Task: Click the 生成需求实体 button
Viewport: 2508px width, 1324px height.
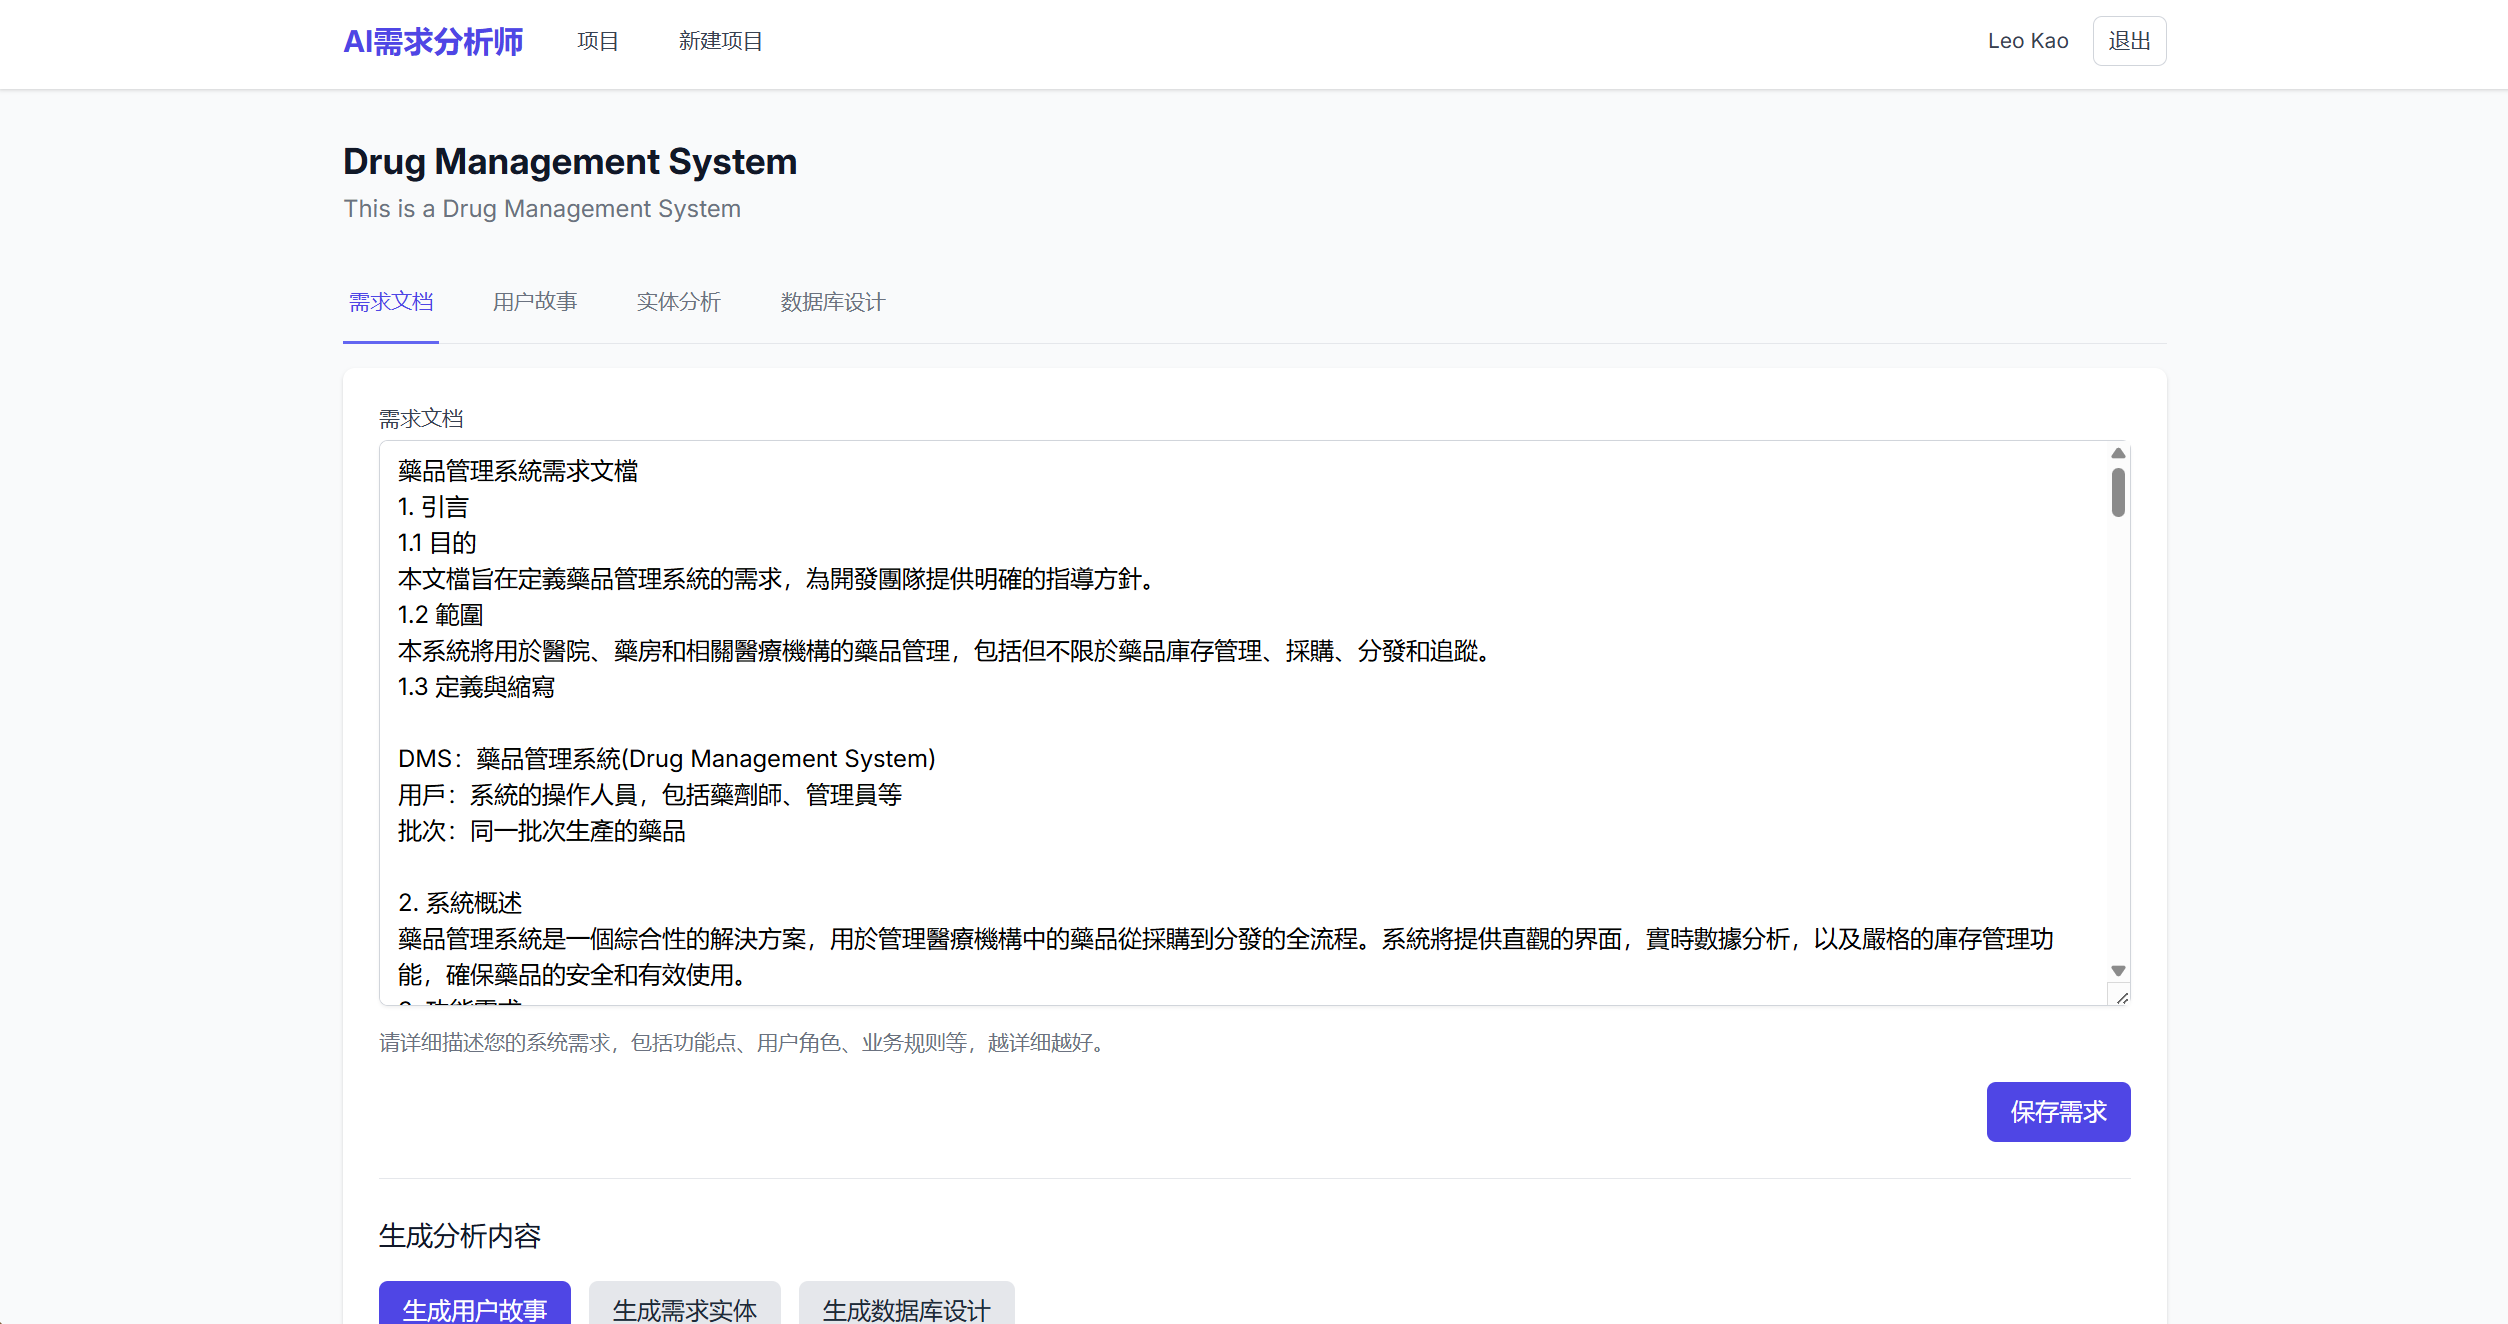Action: (684, 1306)
